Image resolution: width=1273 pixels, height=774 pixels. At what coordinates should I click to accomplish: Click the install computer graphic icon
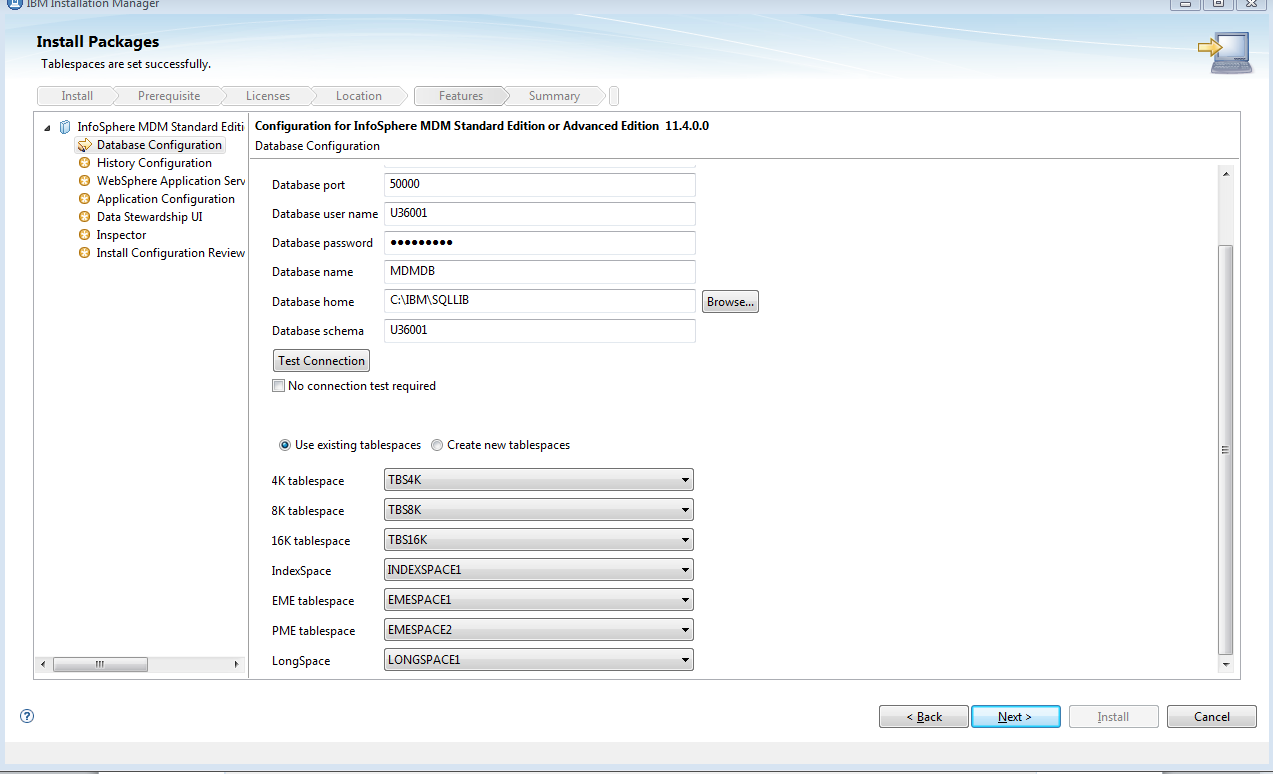coord(1225,53)
